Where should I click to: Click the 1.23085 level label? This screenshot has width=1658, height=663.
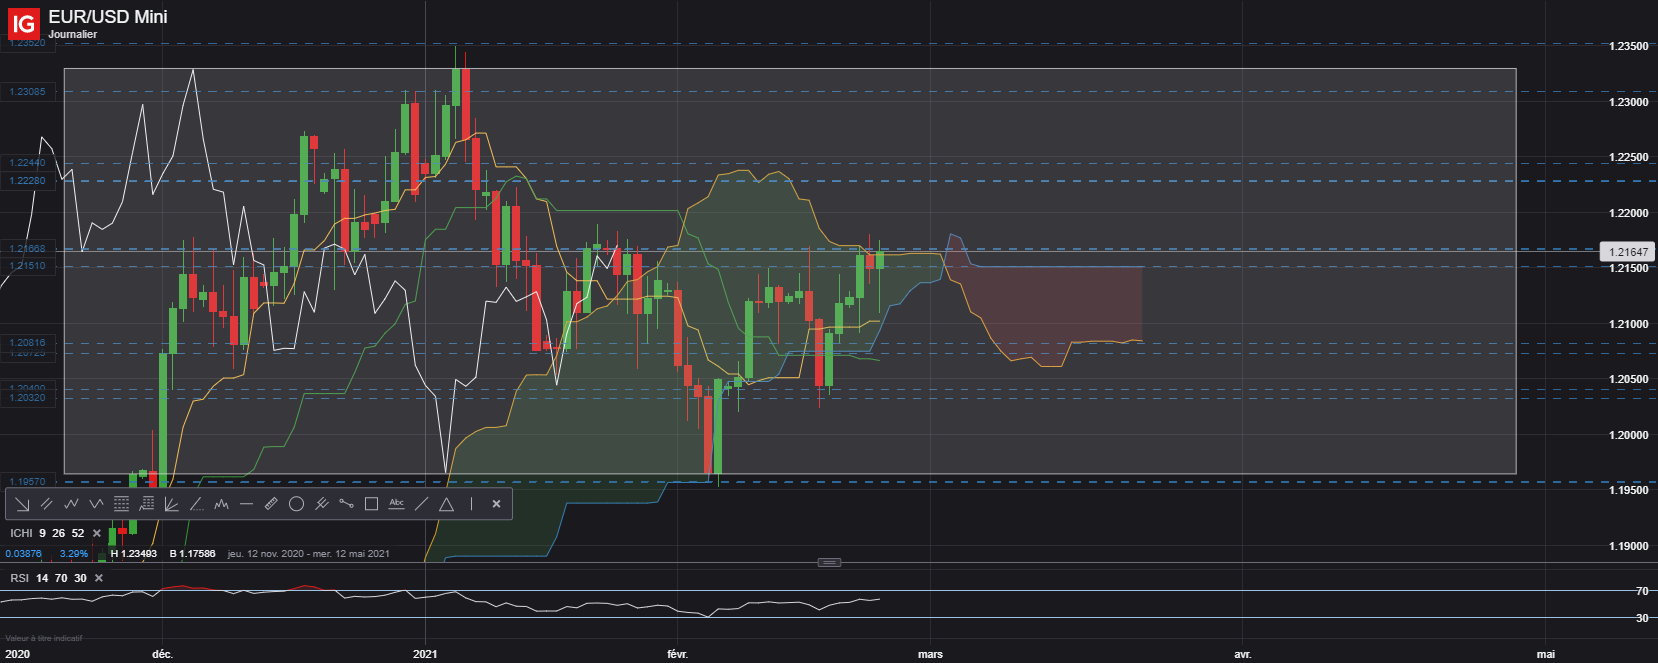[x=27, y=92]
